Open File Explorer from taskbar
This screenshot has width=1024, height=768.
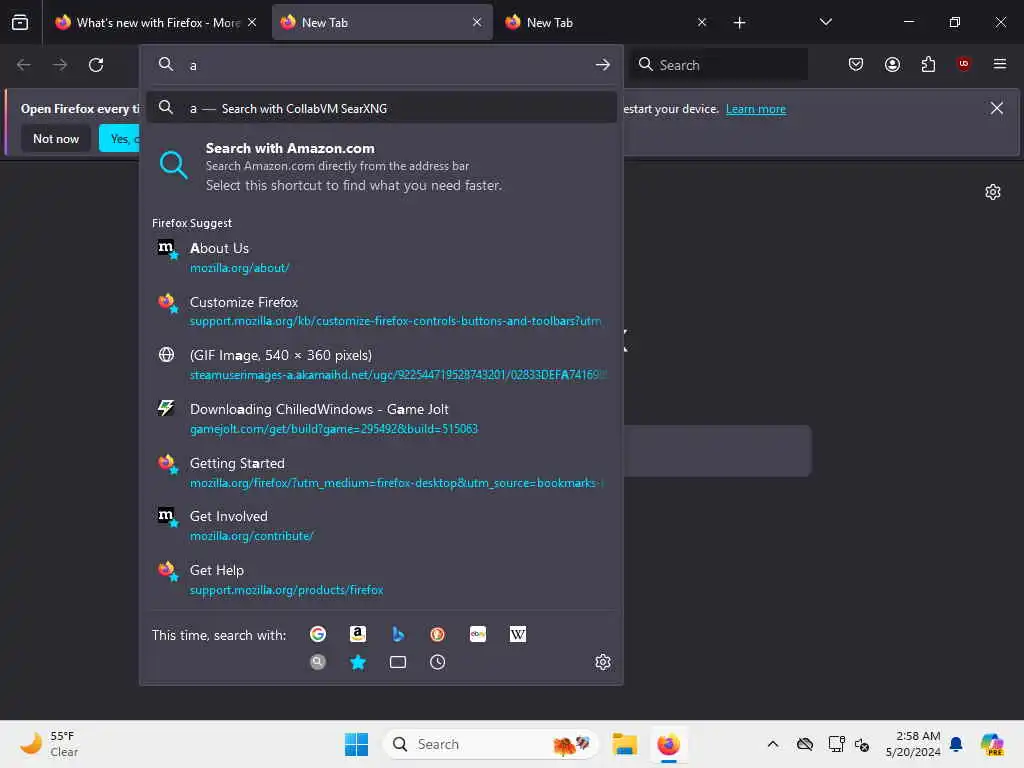point(624,744)
